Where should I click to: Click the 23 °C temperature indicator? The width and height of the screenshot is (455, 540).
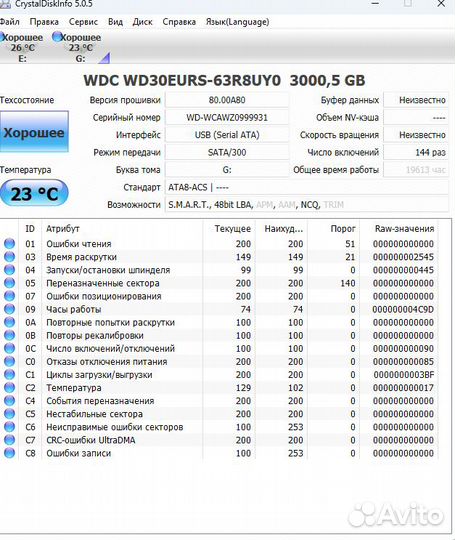(34, 193)
